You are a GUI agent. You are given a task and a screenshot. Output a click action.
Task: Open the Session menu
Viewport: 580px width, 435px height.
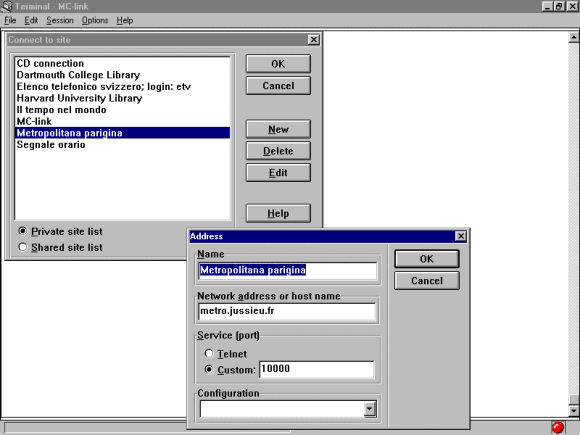(x=60, y=20)
